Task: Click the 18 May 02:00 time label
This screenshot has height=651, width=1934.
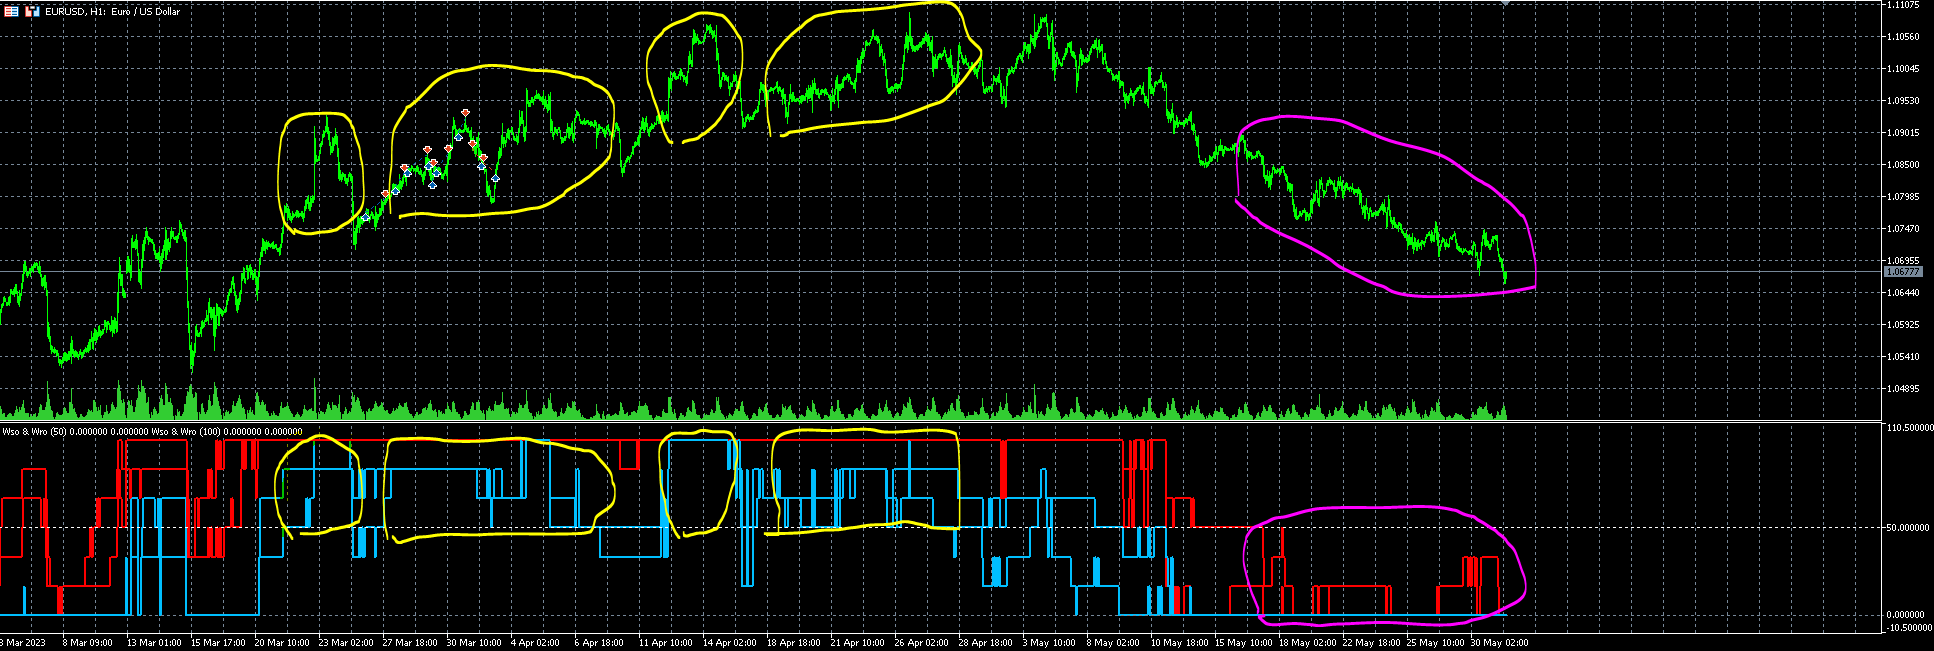Action: coord(1306,643)
